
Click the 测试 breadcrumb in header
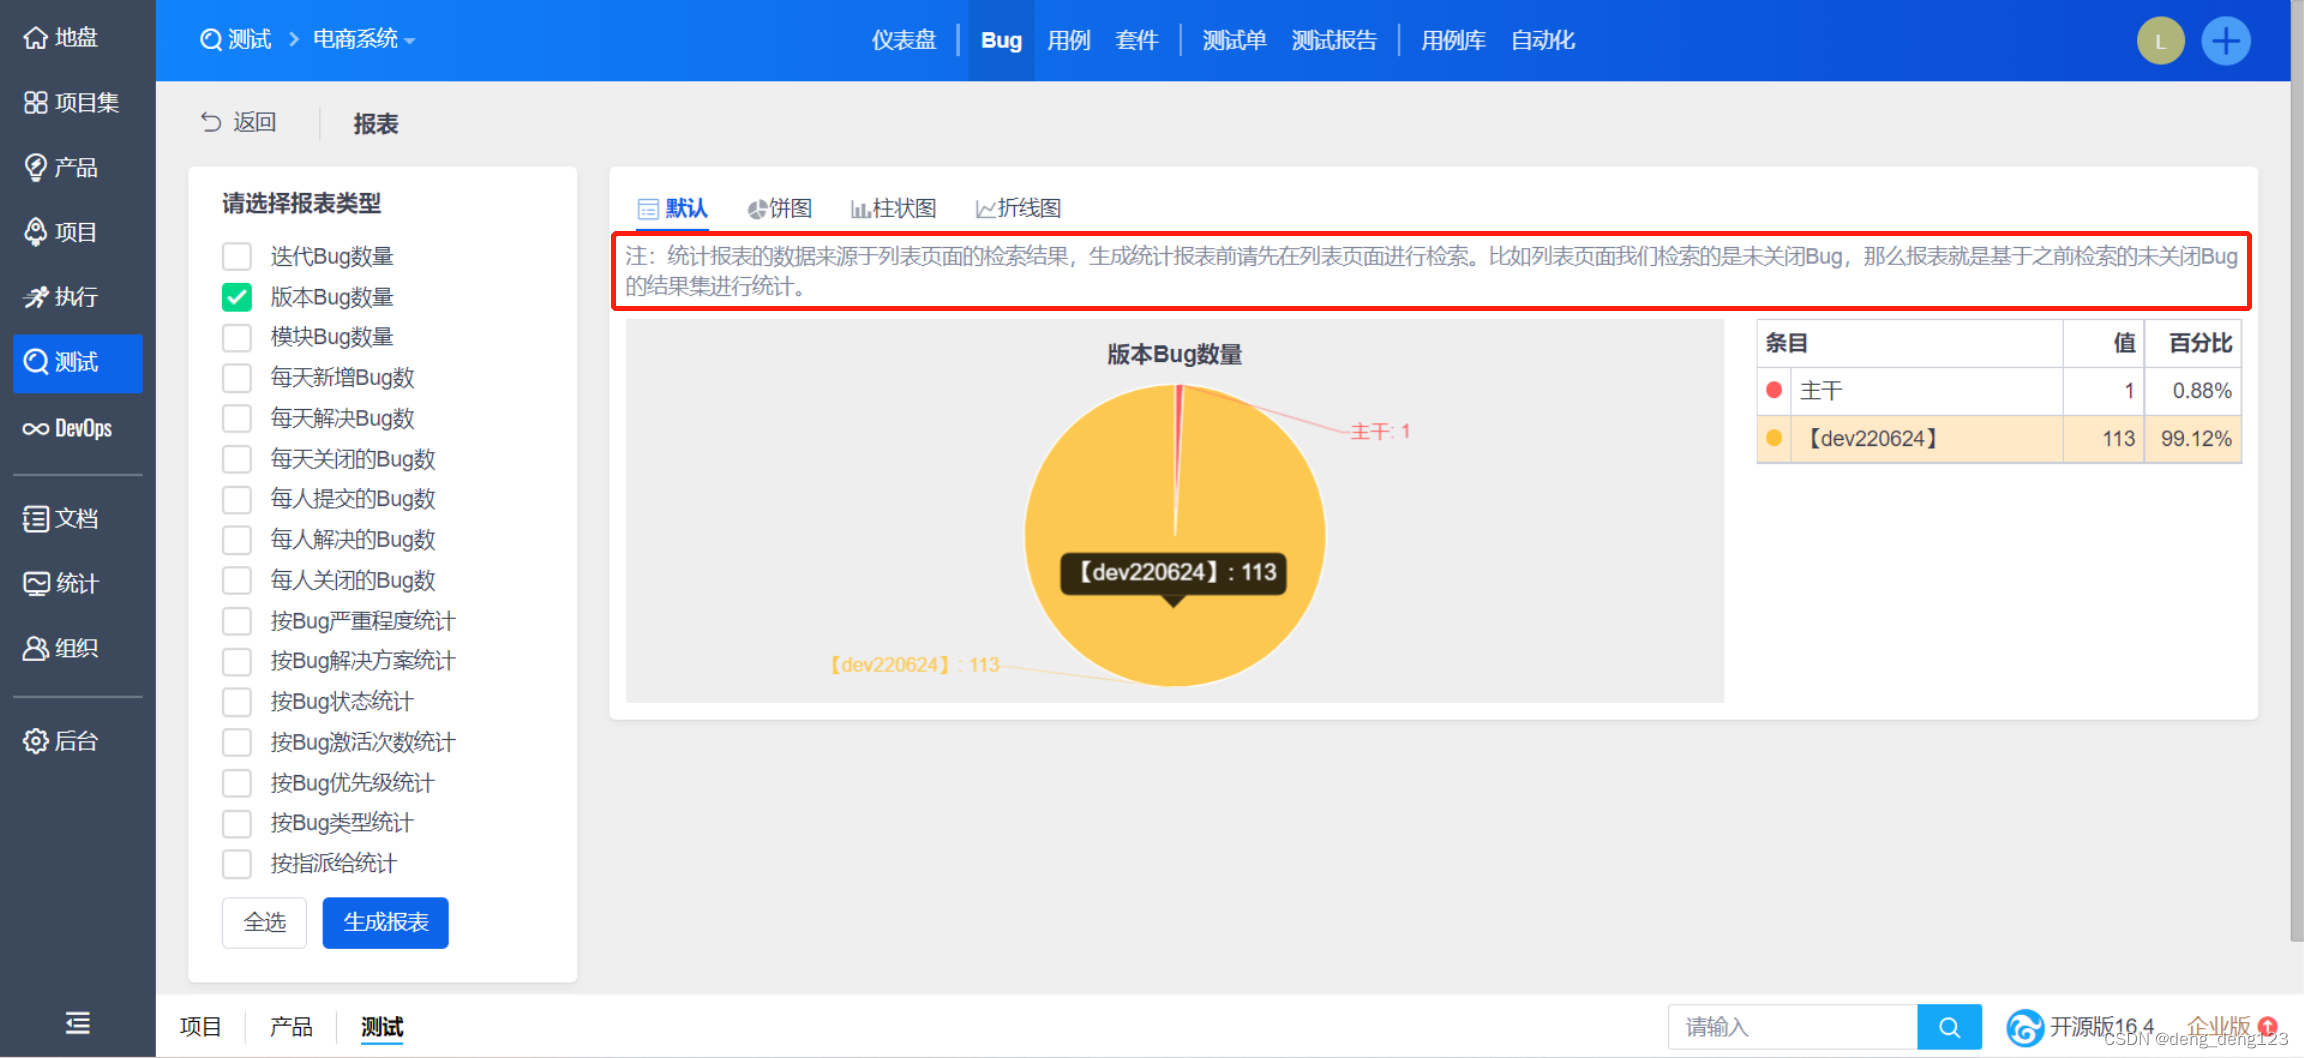pos(236,39)
